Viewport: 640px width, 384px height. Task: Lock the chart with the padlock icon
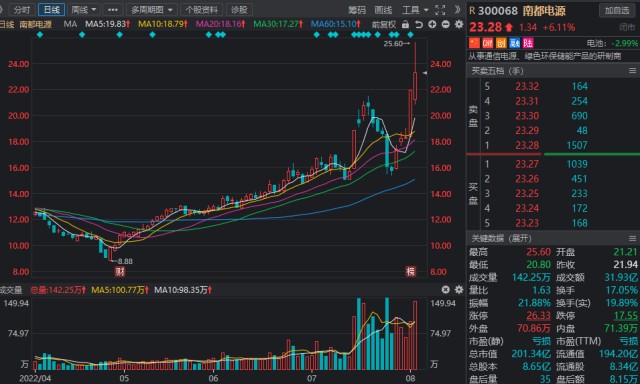(405, 24)
